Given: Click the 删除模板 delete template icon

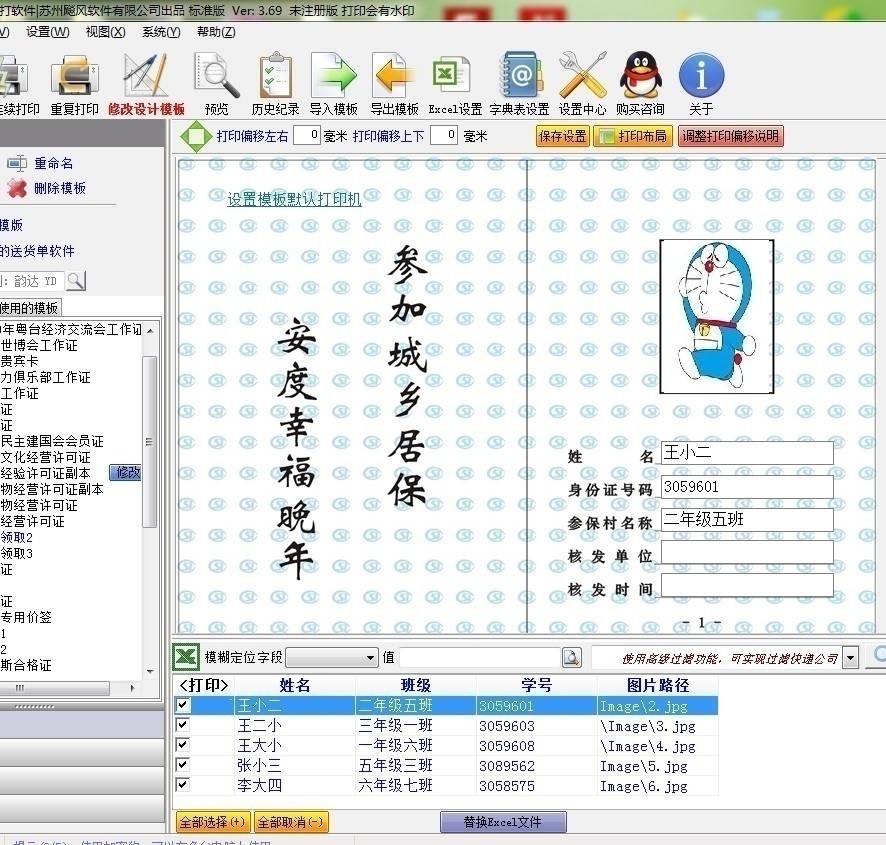Looking at the screenshot, I should pyautogui.click(x=15, y=187).
